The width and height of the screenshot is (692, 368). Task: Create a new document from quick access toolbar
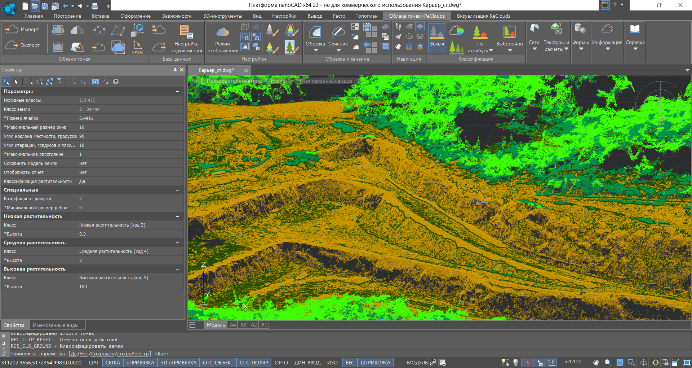pos(25,6)
